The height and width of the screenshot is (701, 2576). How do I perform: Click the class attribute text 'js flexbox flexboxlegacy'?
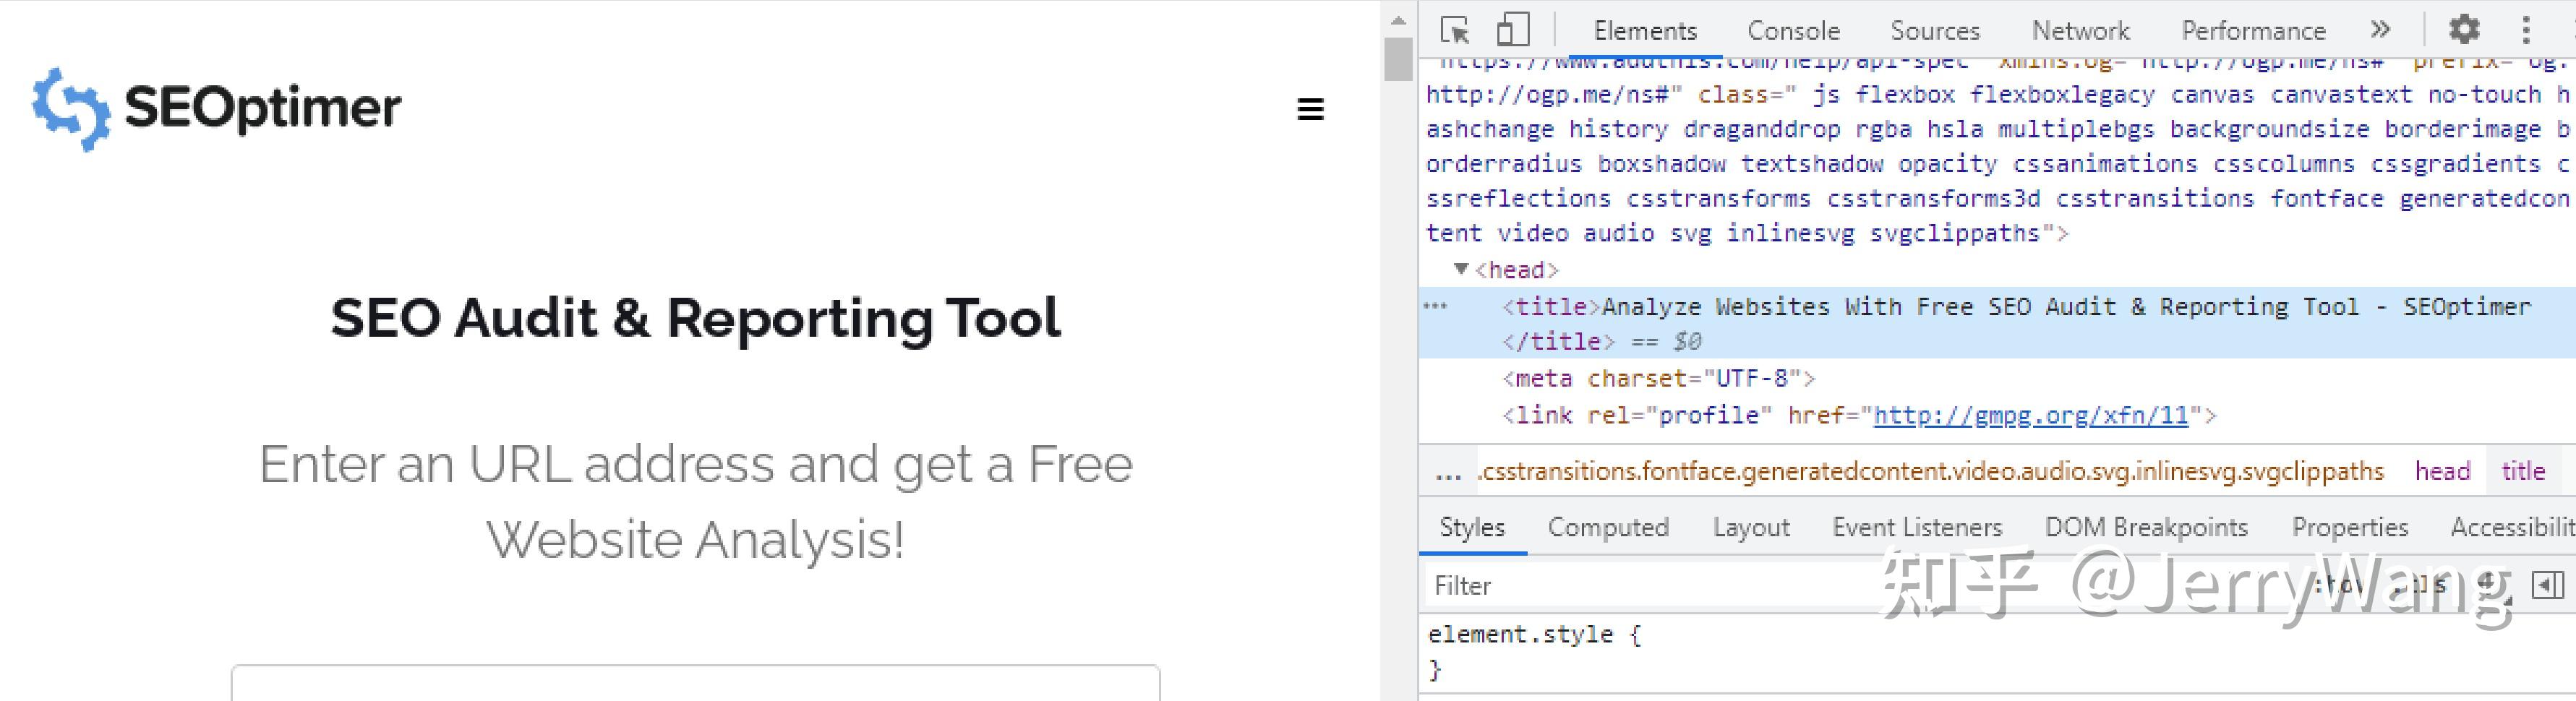coord(1984,95)
